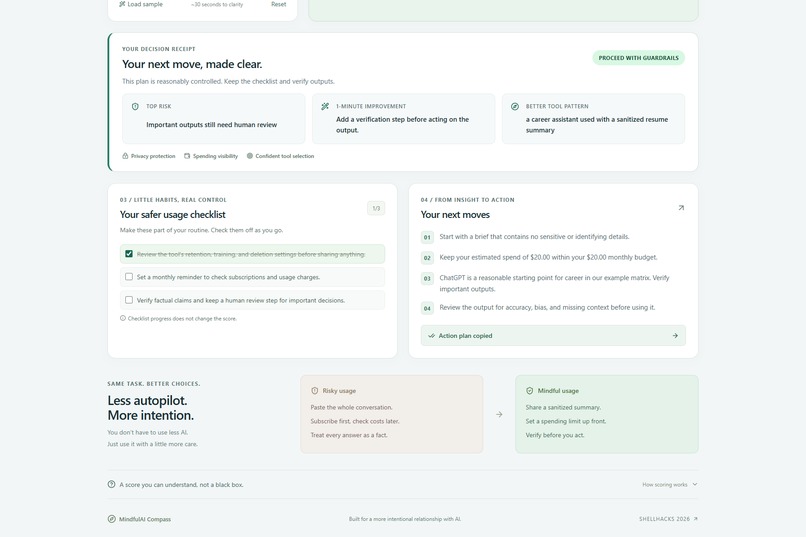Screen dimensions: 806x537
Task: Click 'Set a spending limit up front.' text
Action: (566, 421)
